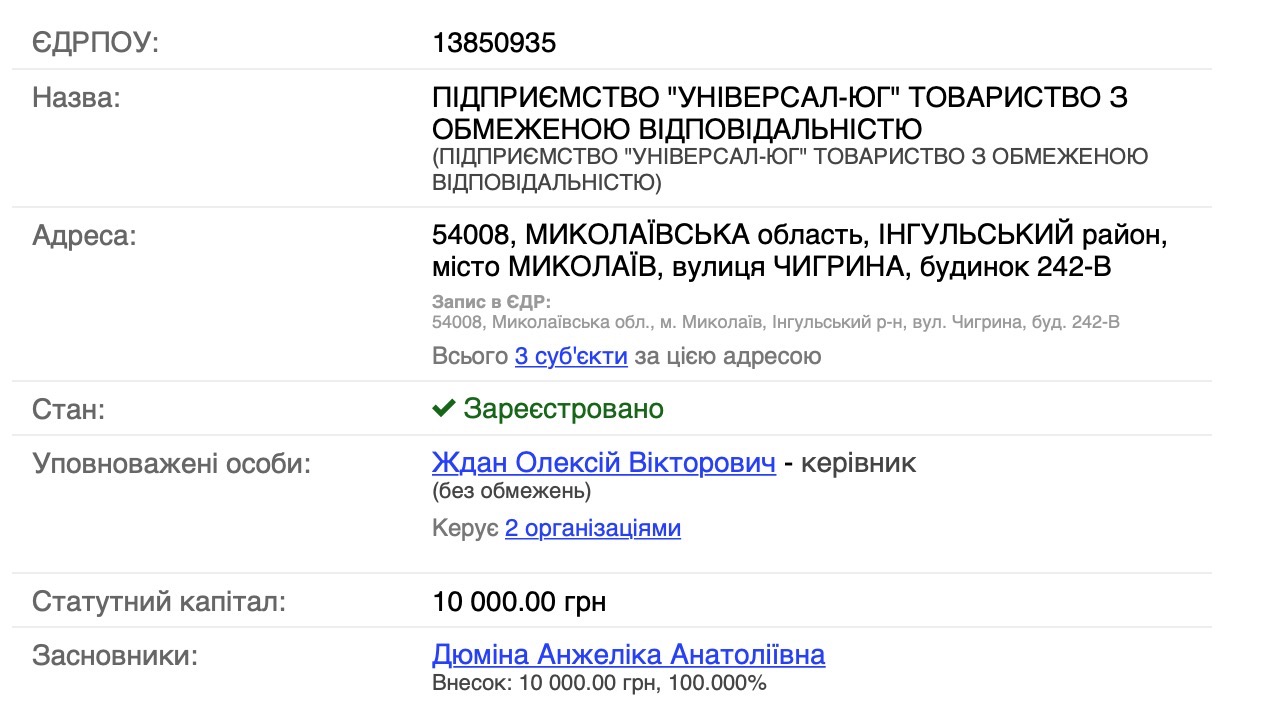Screen dimensions: 1274x714
Task: Click the "Зареєстровано" status text
Action: click(563, 409)
